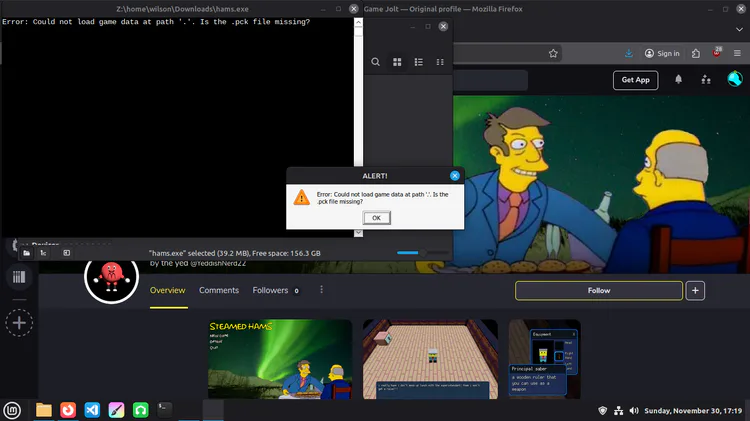Switch file manager to list view
750x421 pixels.
point(419,62)
